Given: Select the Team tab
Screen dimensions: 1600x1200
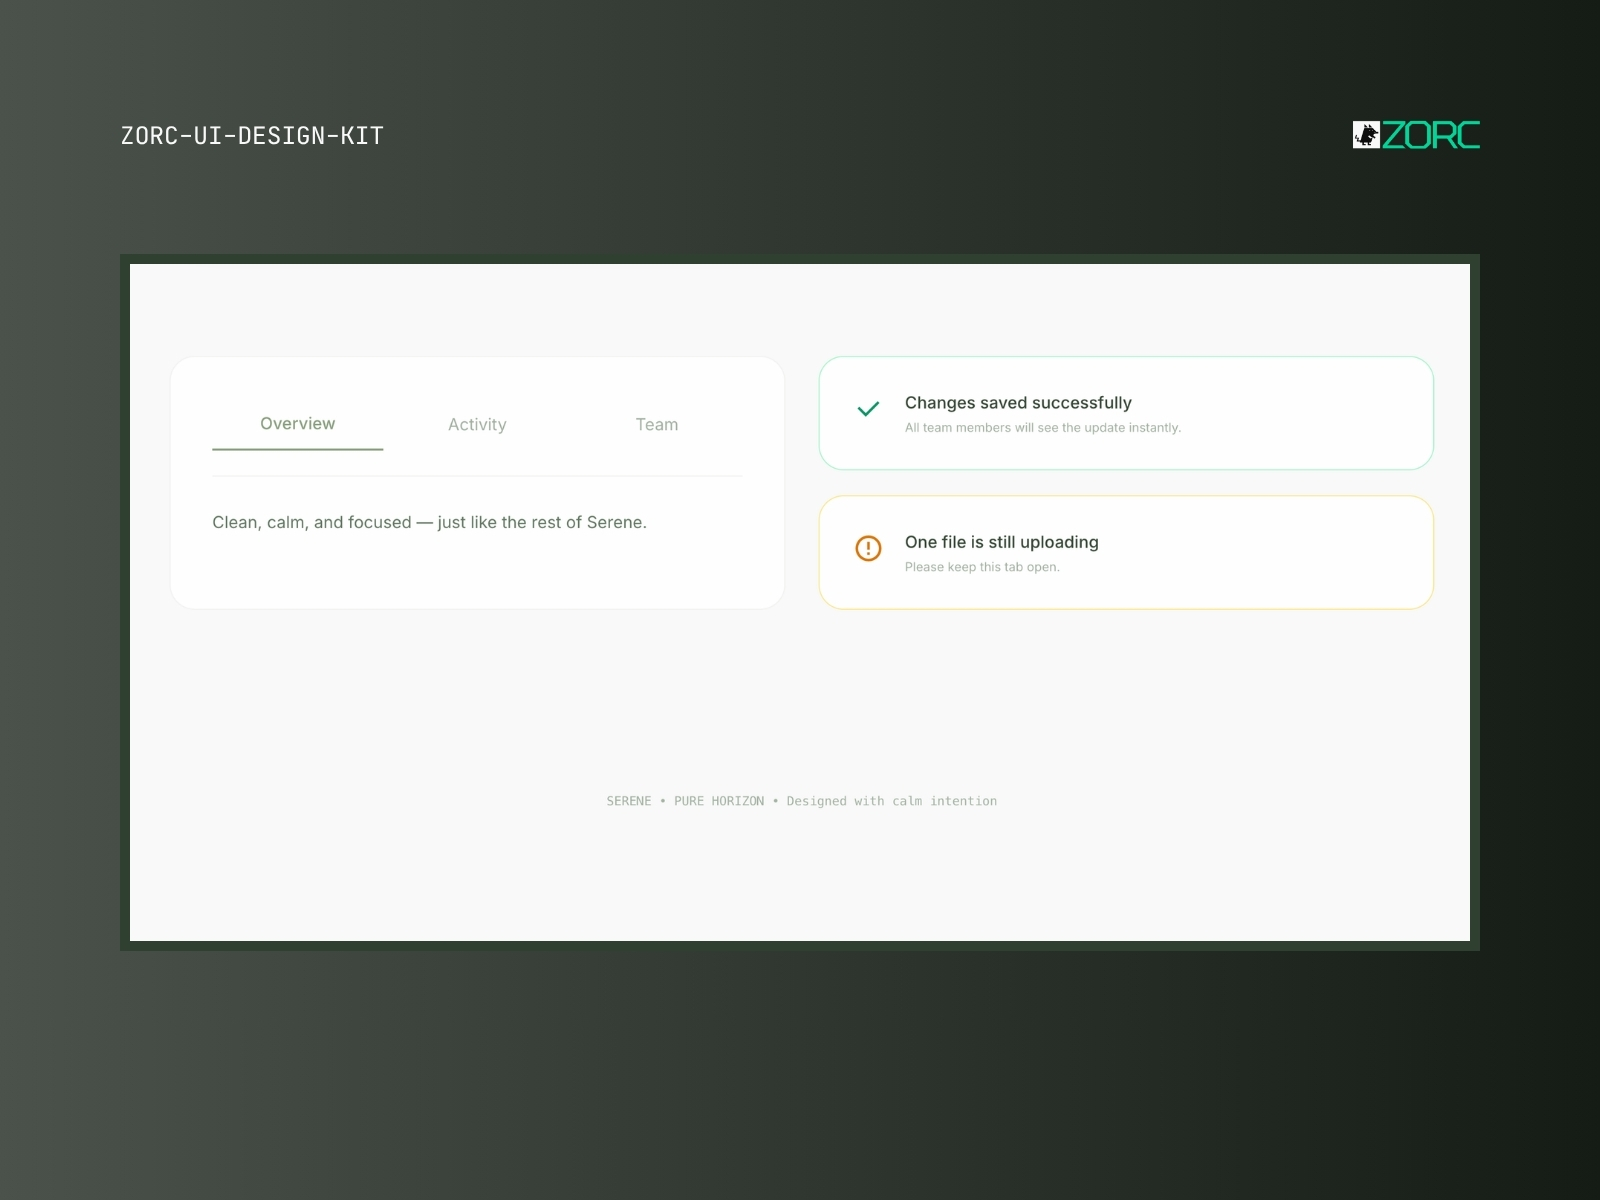Looking at the screenshot, I should [657, 425].
